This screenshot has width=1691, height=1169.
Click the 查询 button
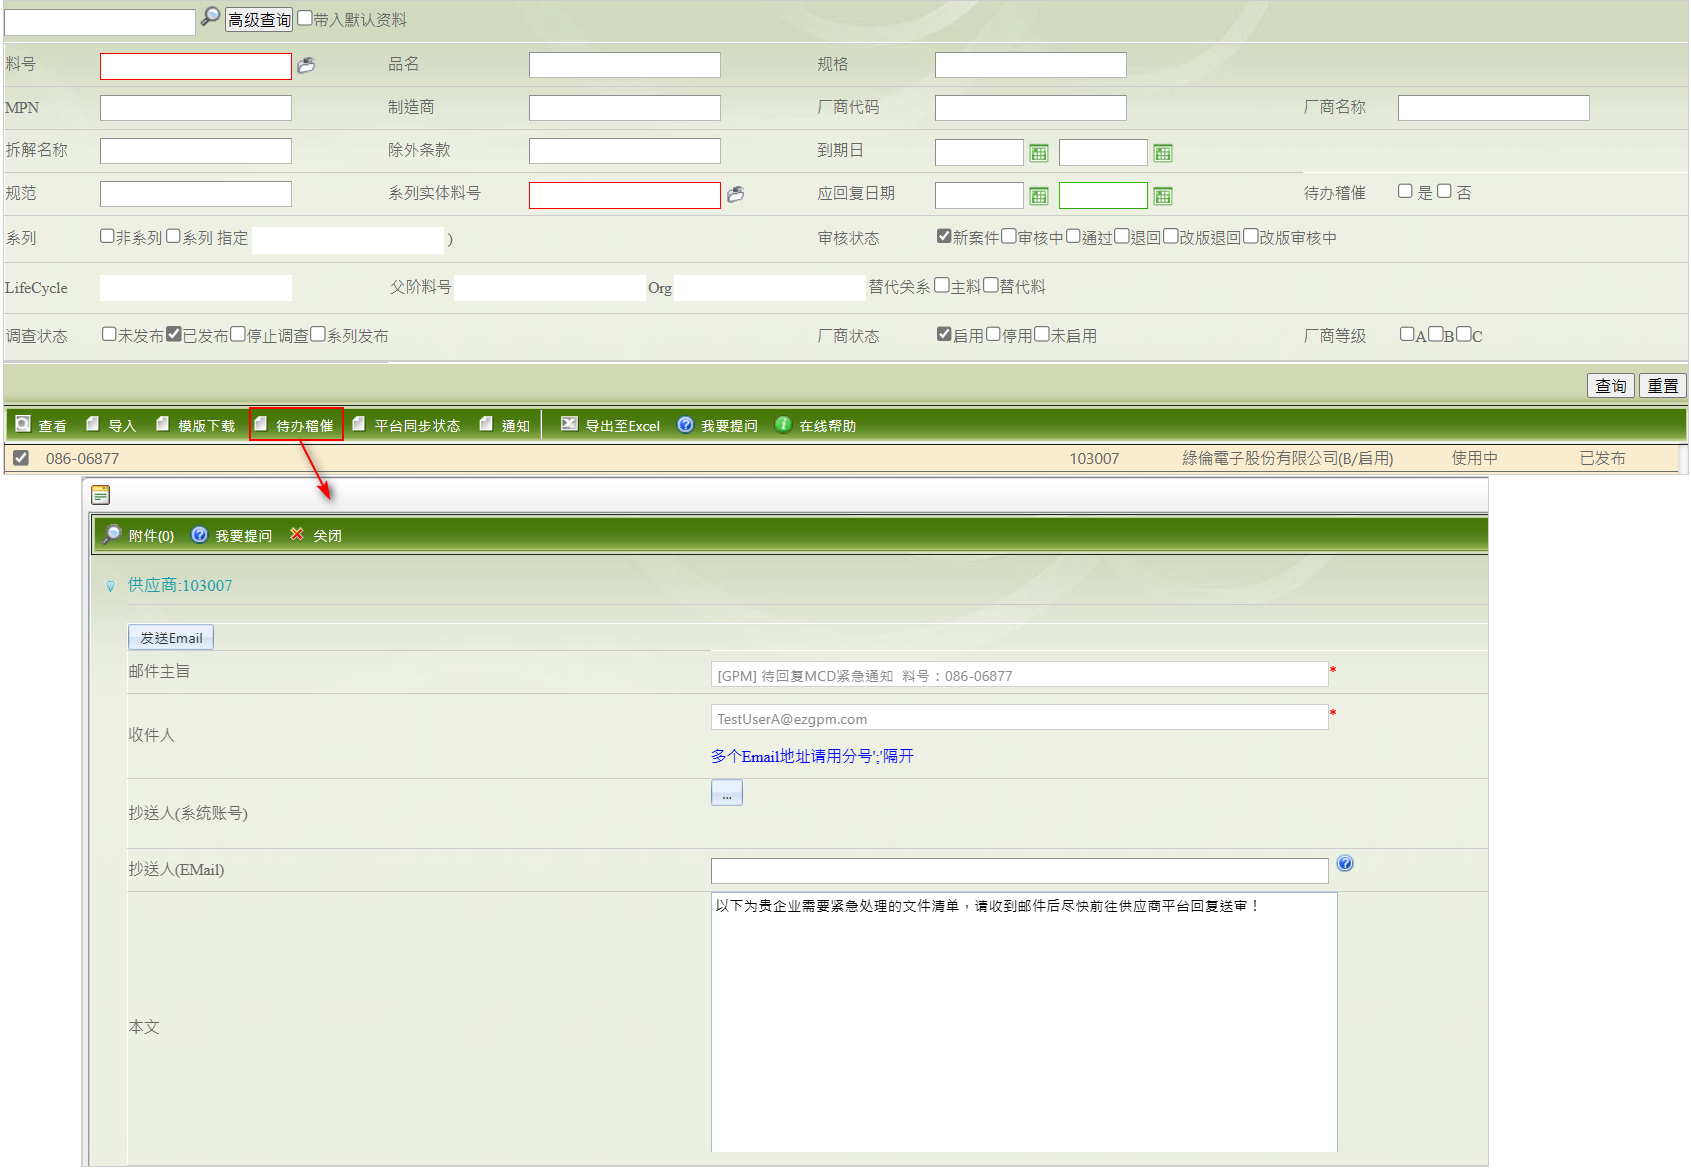click(x=1611, y=386)
